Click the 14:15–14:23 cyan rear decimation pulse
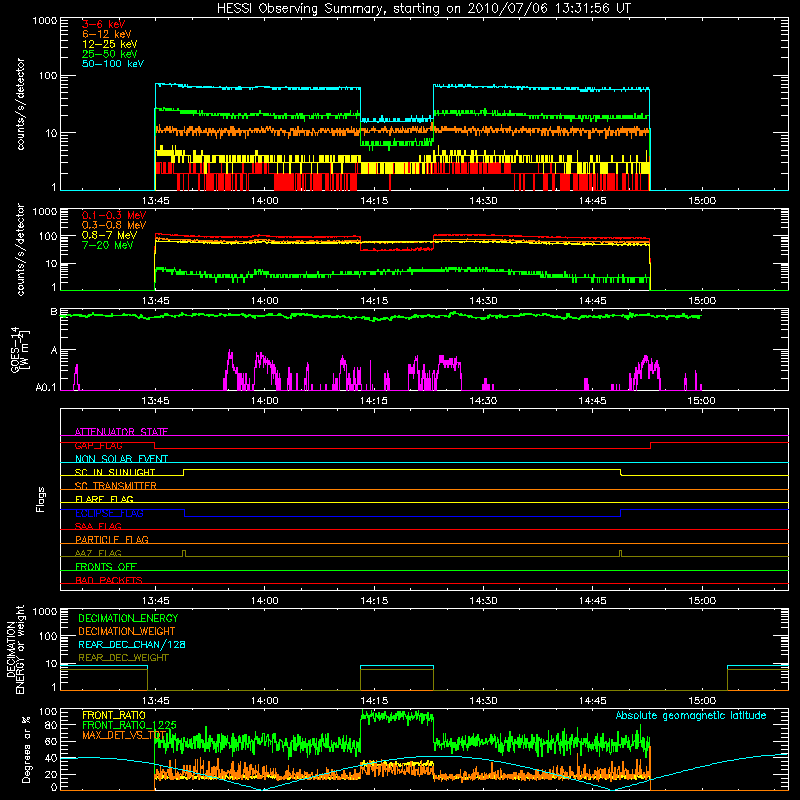 pos(397,666)
